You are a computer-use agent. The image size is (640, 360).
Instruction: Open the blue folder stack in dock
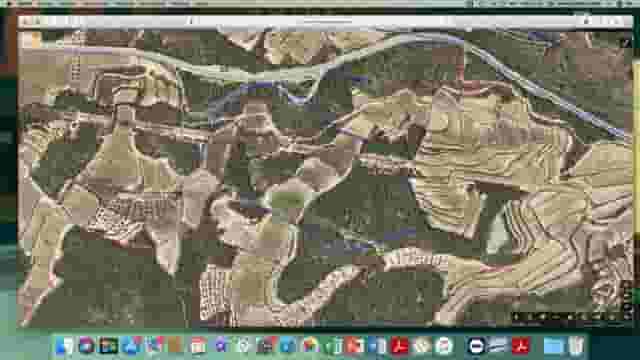(x=553, y=346)
